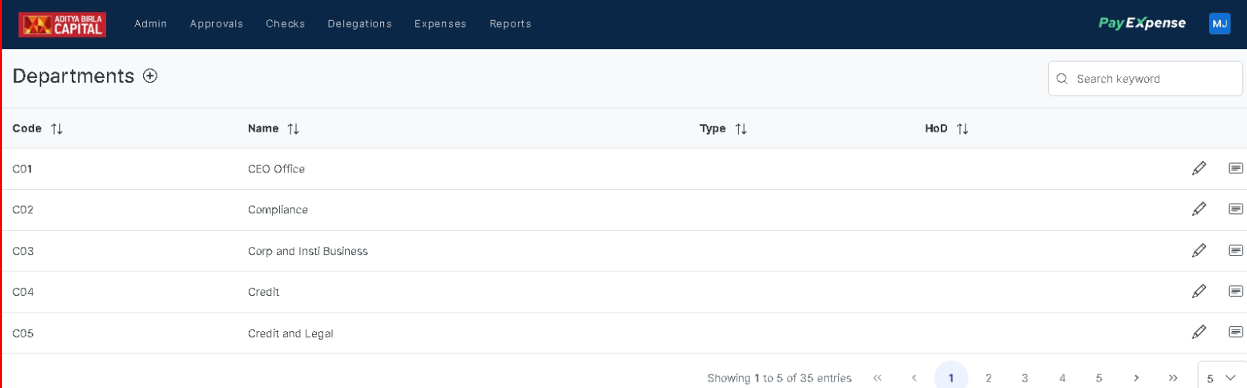The width and height of the screenshot is (1247, 388).
Task: Open the Expenses menu
Action: point(440,24)
